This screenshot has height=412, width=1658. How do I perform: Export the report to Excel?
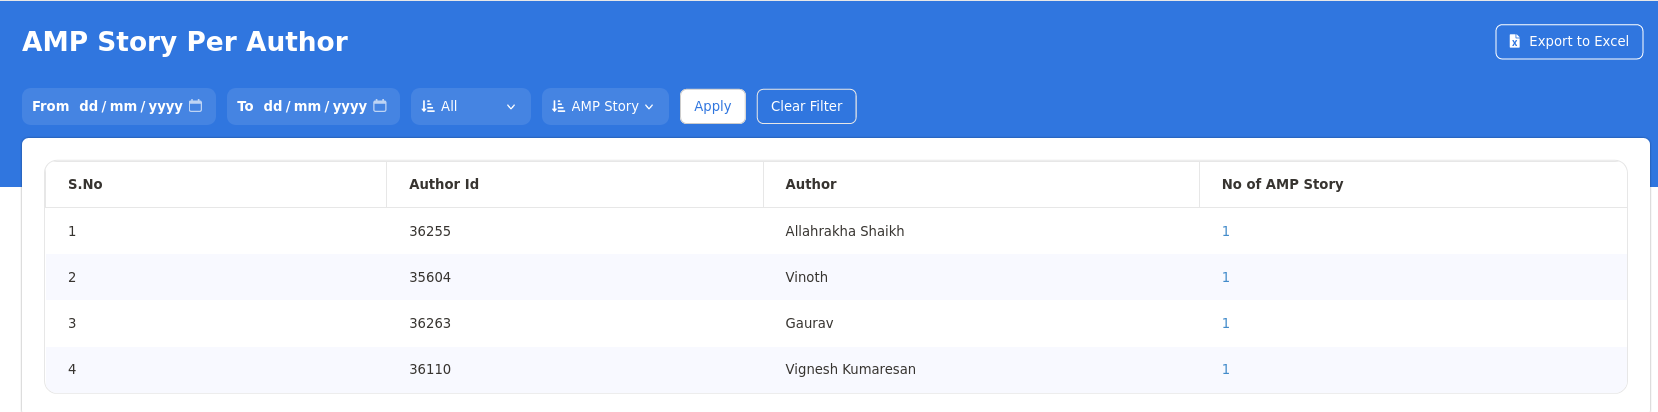click(x=1569, y=42)
